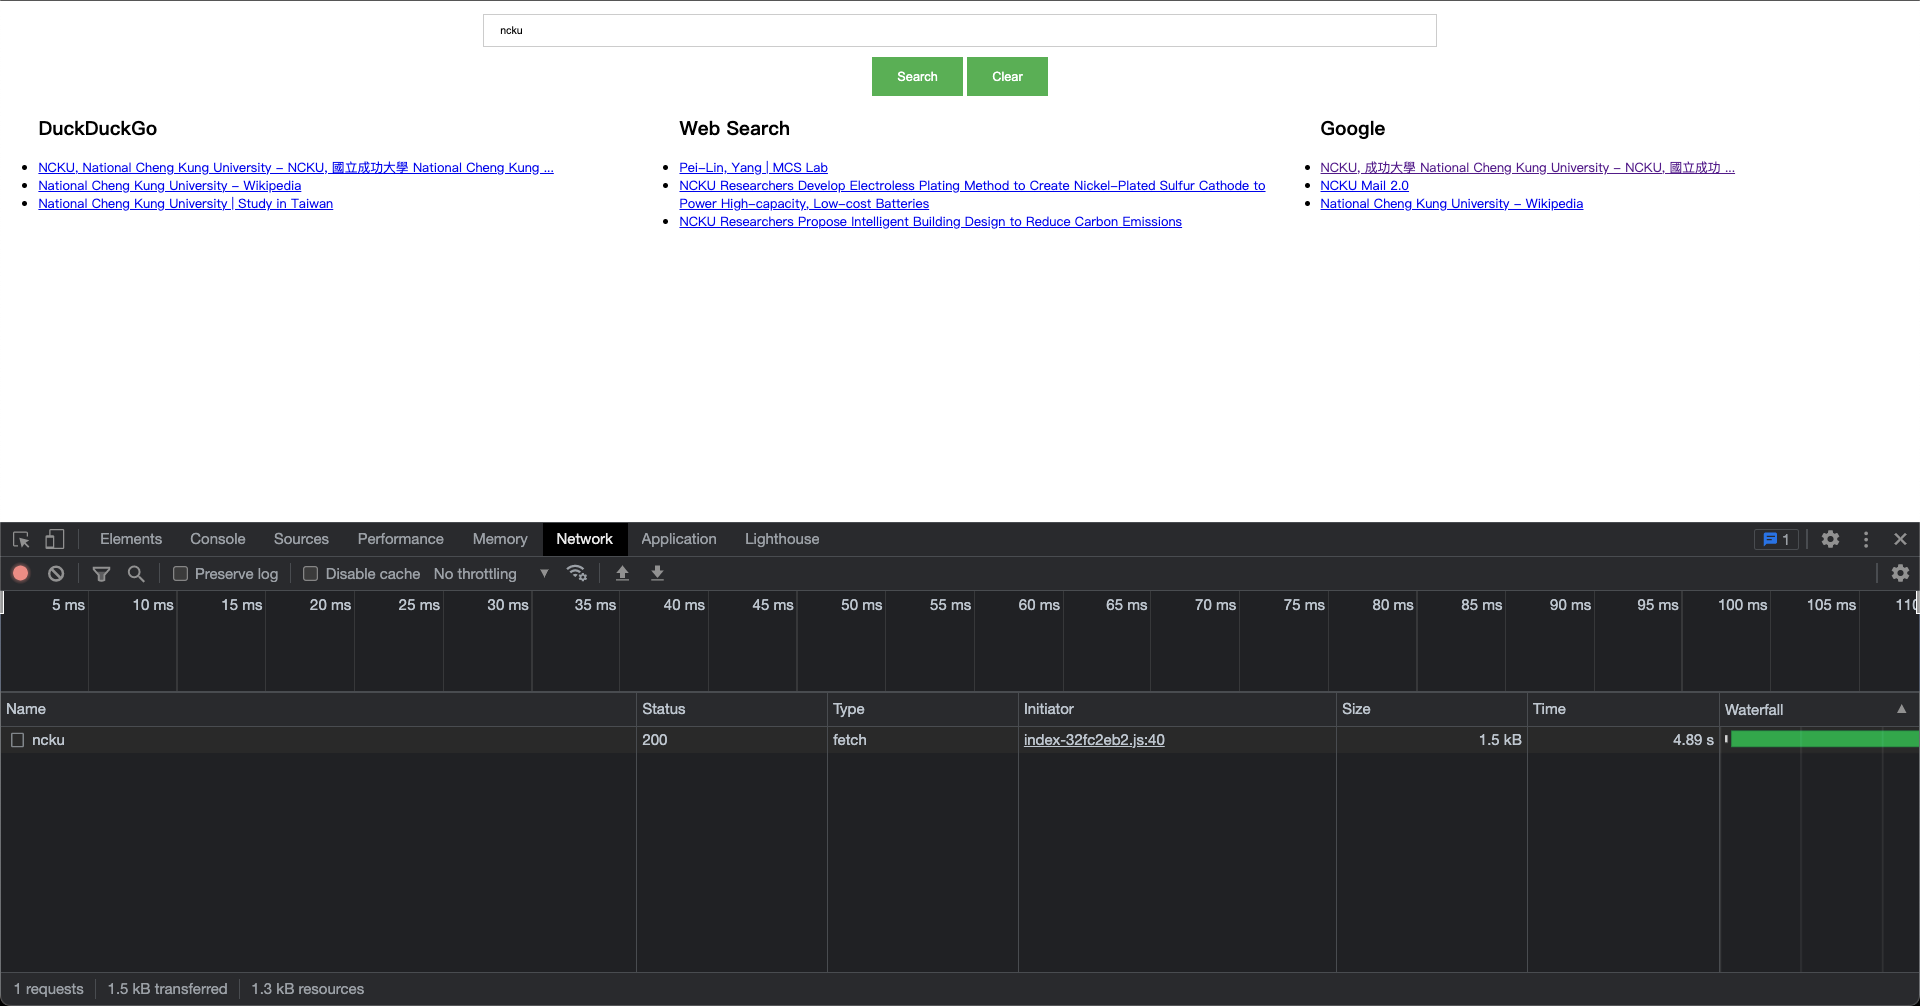Click the 1.3 kB resources status text
Screen dimensions: 1920x1006
coord(308,989)
